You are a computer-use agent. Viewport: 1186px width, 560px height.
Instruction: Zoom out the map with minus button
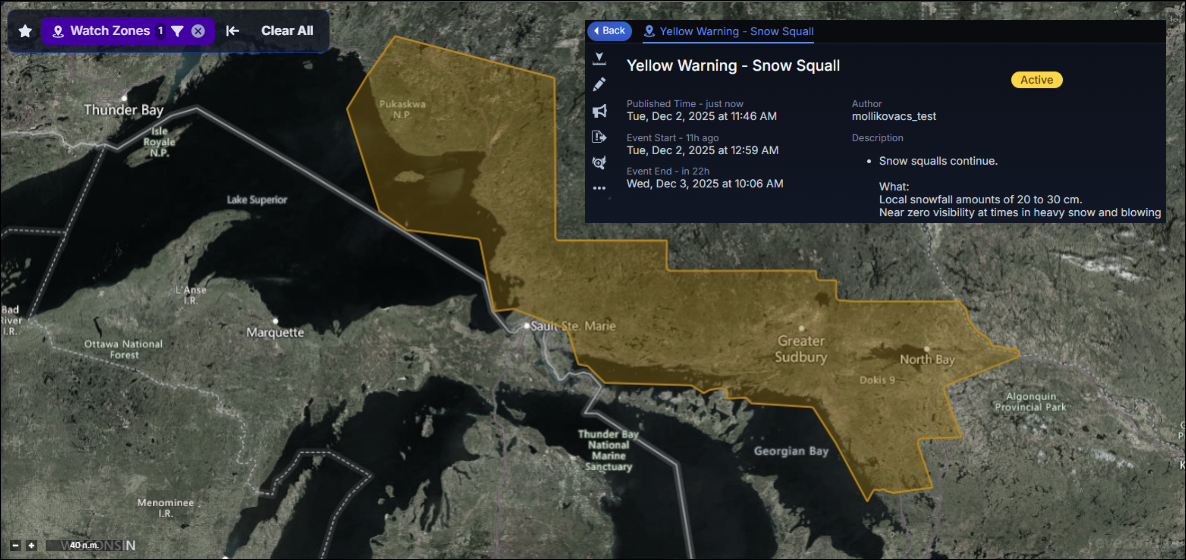point(16,545)
